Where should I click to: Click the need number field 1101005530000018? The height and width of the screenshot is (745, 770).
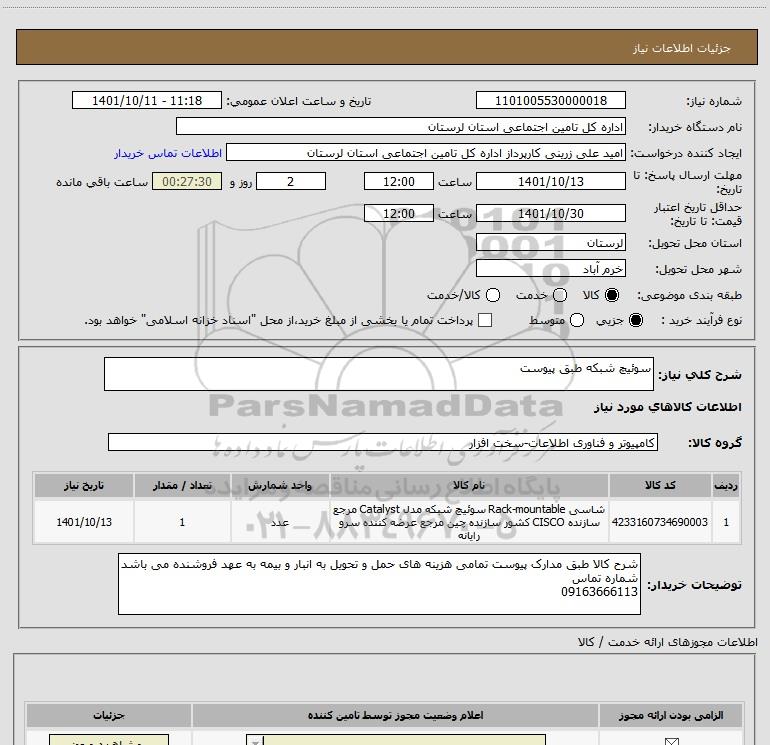[x=550, y=100]
